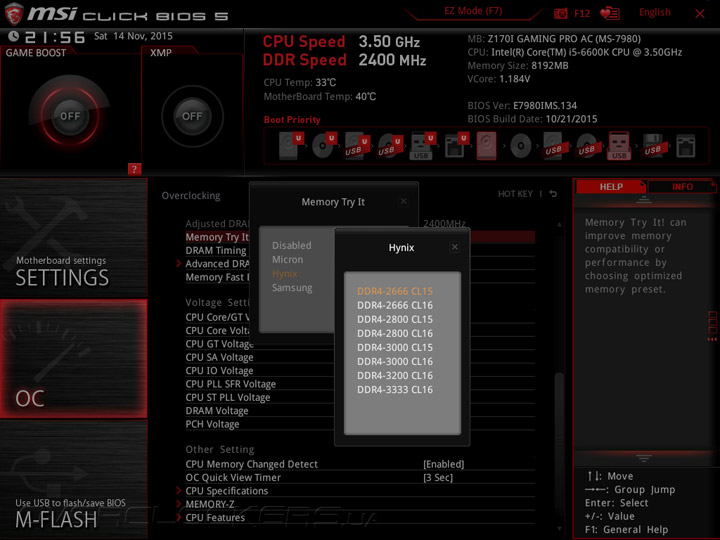Viewport: 720px width, 540px height.
Task: Select the highlighted legacy USB key boot device
Action: (x=619, y=146)
